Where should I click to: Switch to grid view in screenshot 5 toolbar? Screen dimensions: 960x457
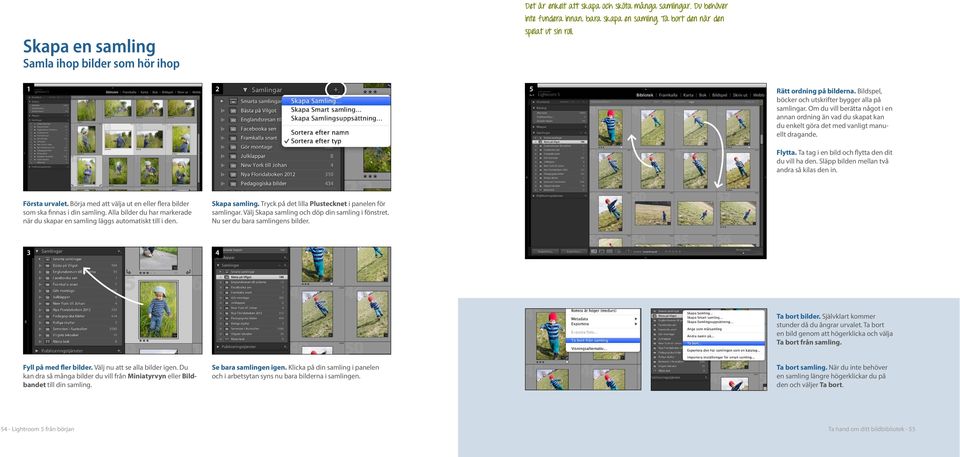pyautogui.click(x=594, y=251)
